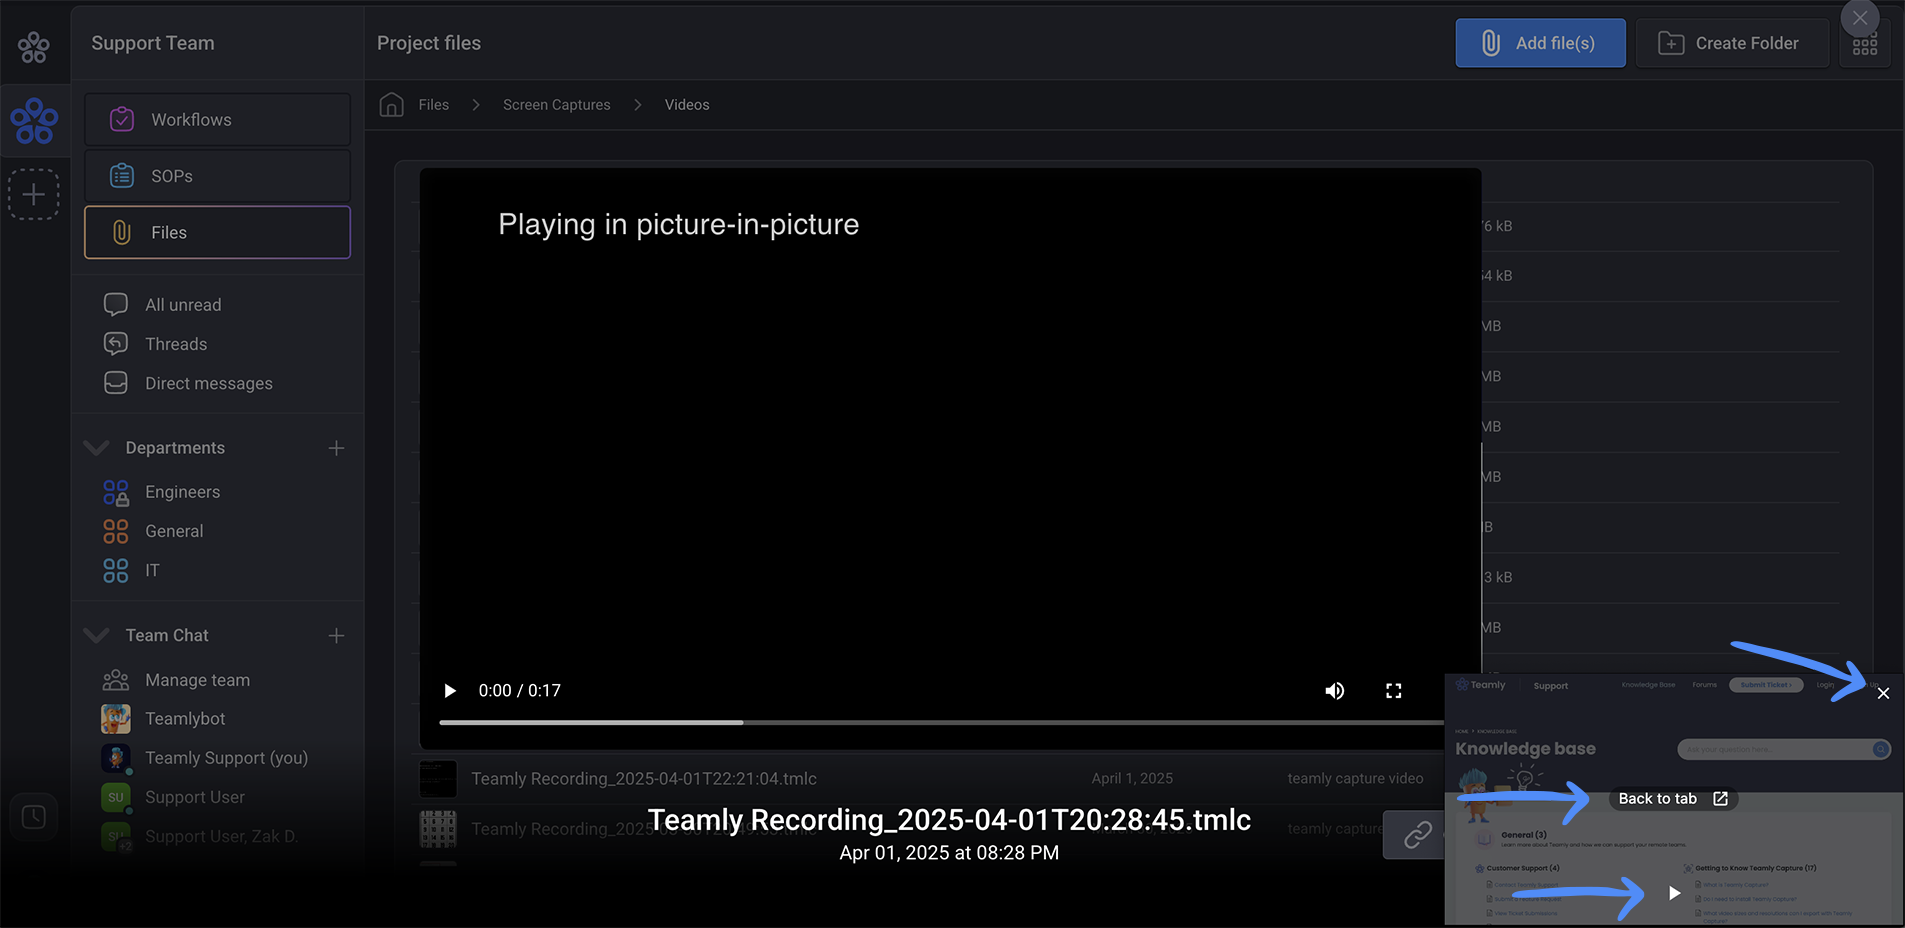Open the home icon in breadcrumb
The height and width of the screenshot is (928, 1905).
[392, 104]
